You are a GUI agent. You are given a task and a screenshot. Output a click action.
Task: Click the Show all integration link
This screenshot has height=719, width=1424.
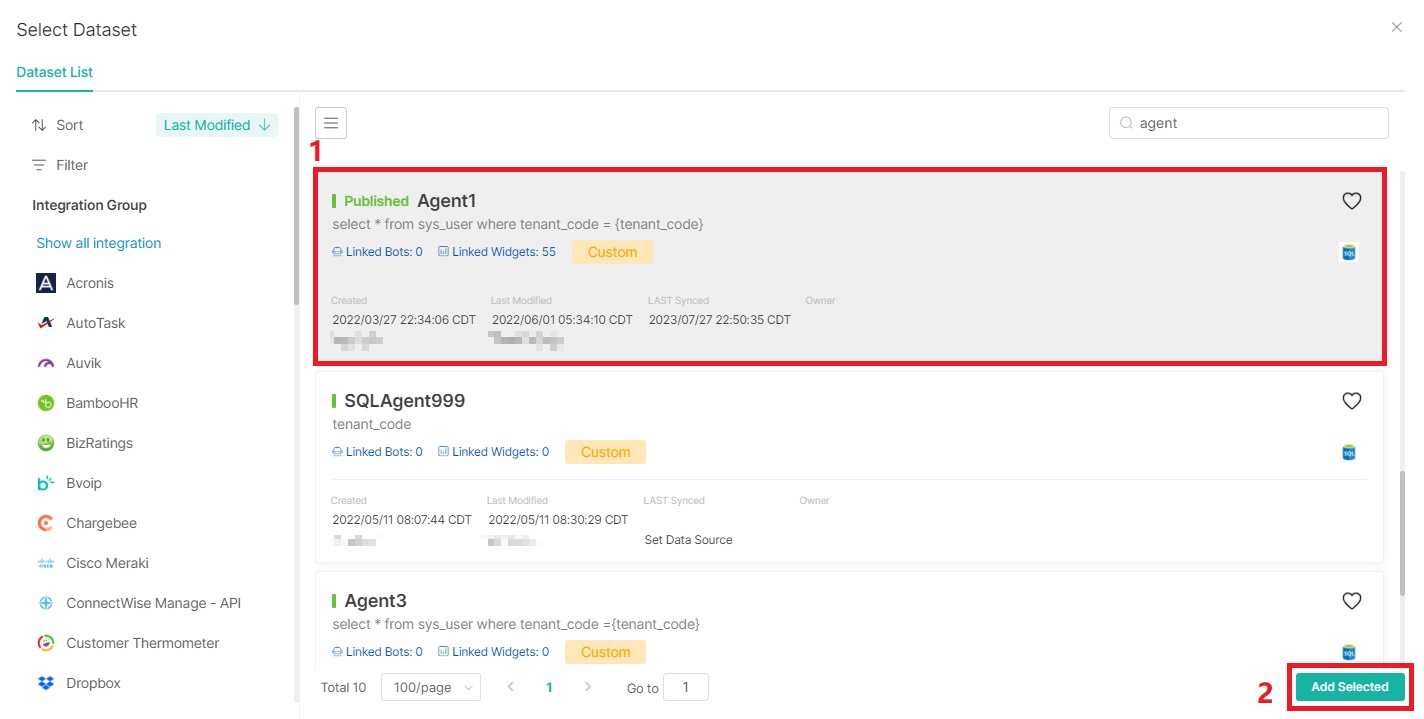click(98, 243)
